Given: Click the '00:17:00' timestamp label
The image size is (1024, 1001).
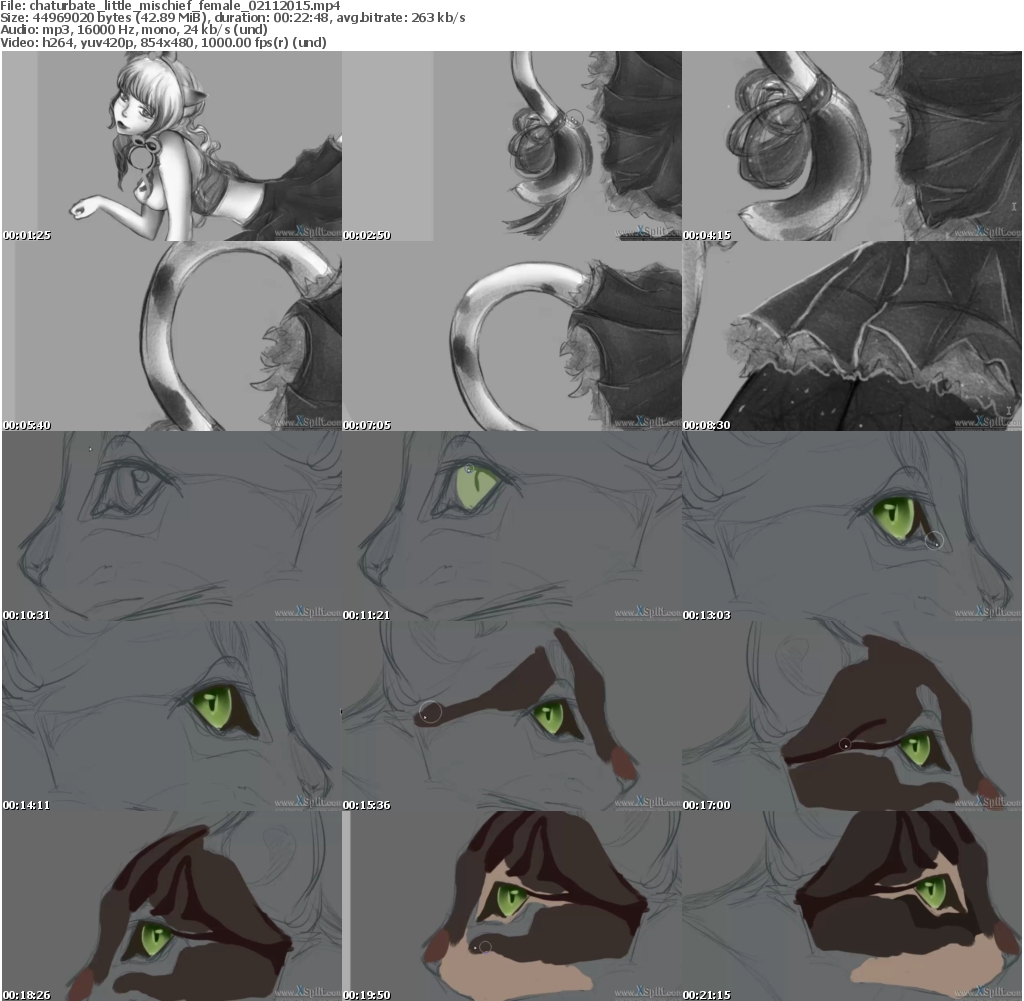Looking at the screenshot, I should tap(707, 805).
